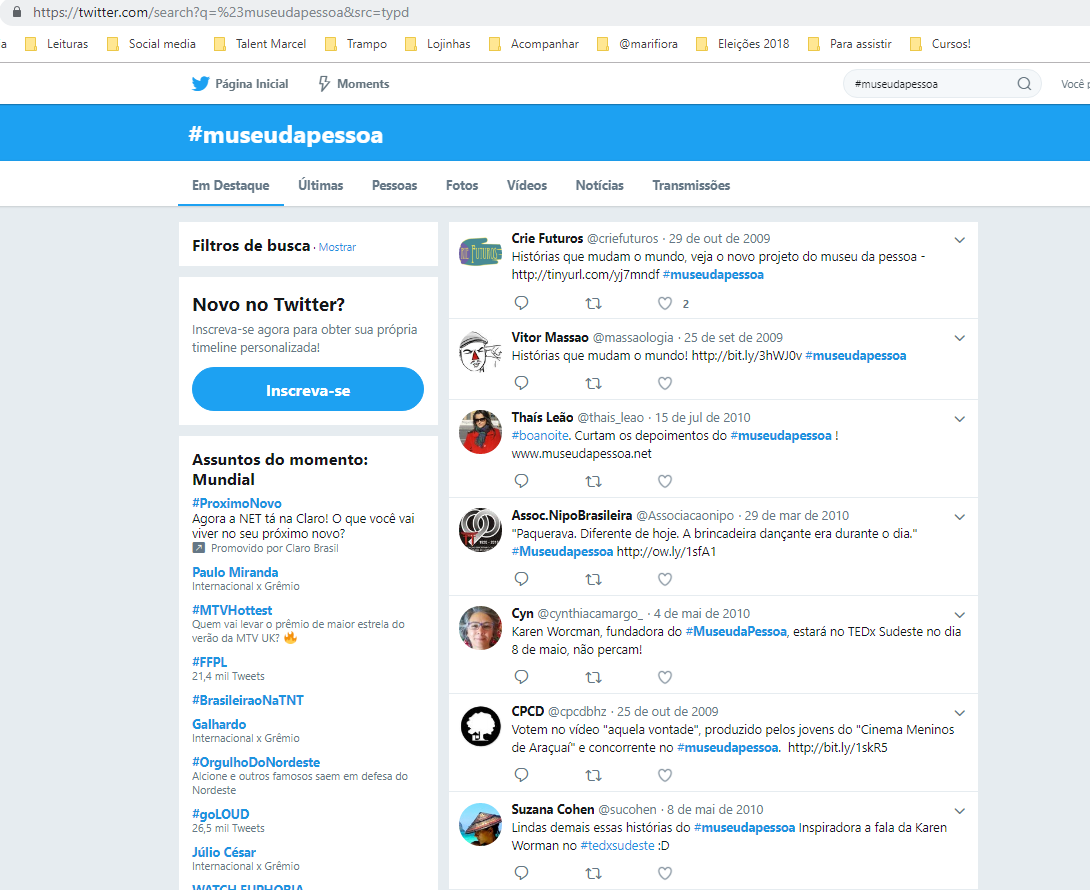Open the #goLOUD trending topic
Screen dimensions: 1090x890
pos(220,814)
